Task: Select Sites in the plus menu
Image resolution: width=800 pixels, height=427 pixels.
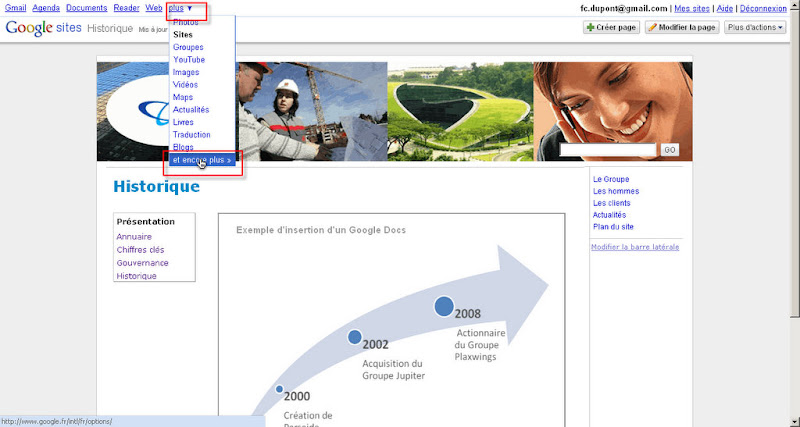Action: pyautogui.click(x=183, y=35)
